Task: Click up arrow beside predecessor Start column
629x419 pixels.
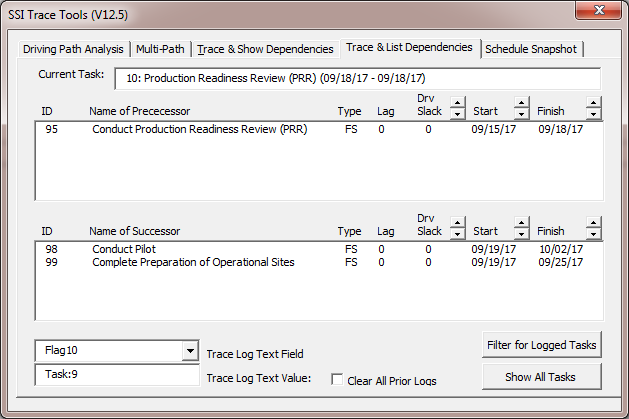Action: point(521,103)
